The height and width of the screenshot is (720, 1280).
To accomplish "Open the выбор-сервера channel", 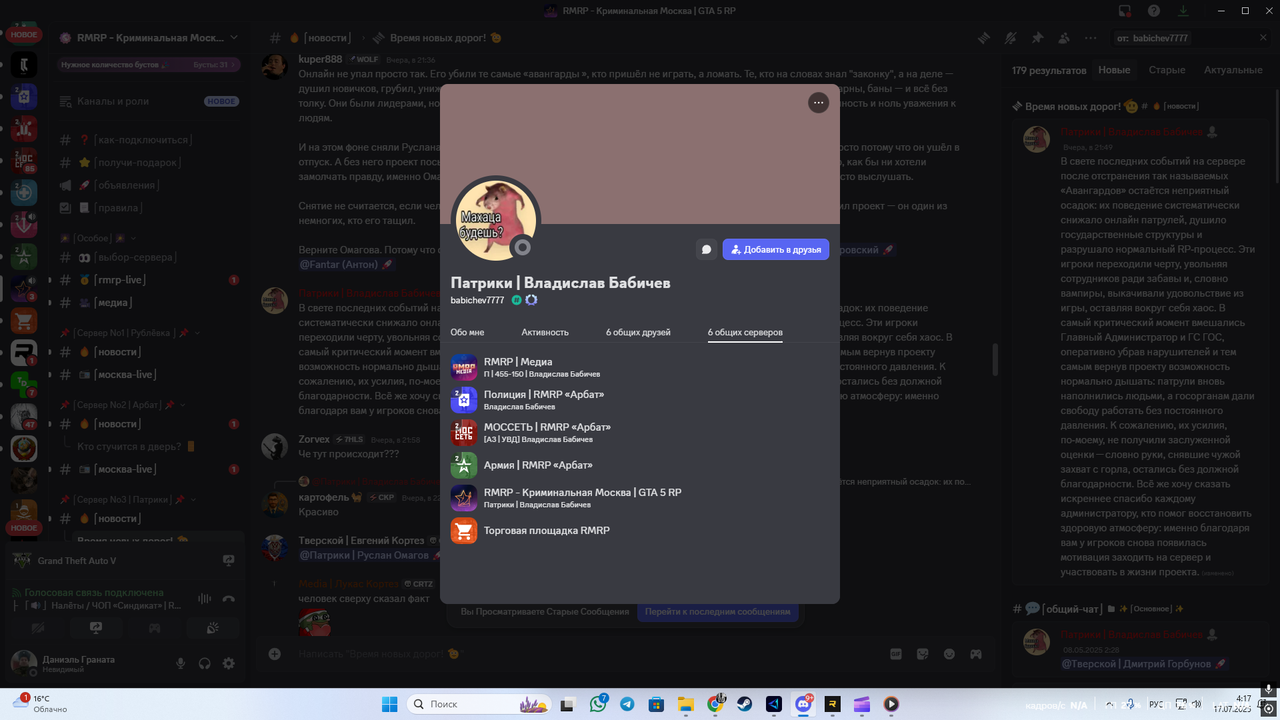I will (150, 257).
